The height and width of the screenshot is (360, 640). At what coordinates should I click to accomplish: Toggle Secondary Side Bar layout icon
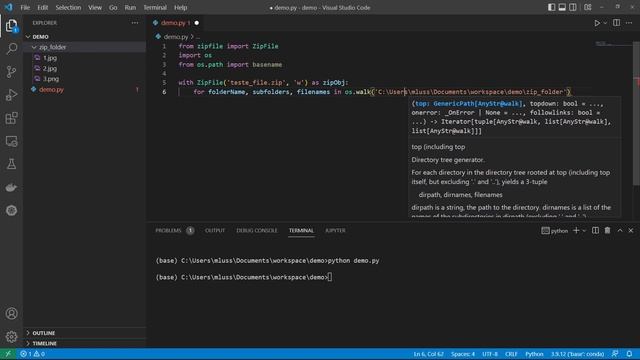(x=573, y=7)
